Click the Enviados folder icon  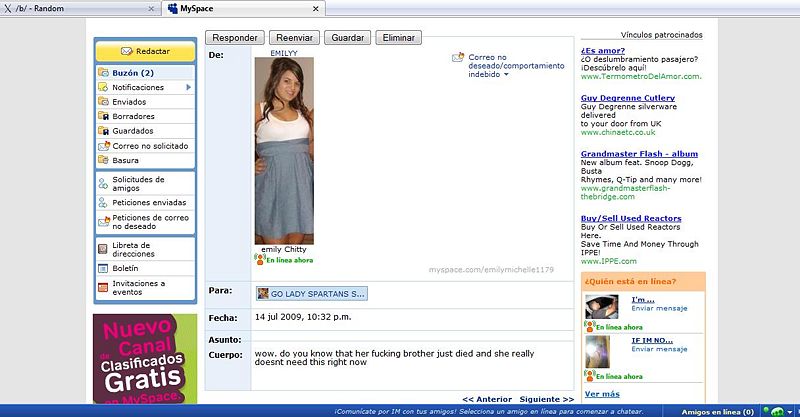pos(104,102)
